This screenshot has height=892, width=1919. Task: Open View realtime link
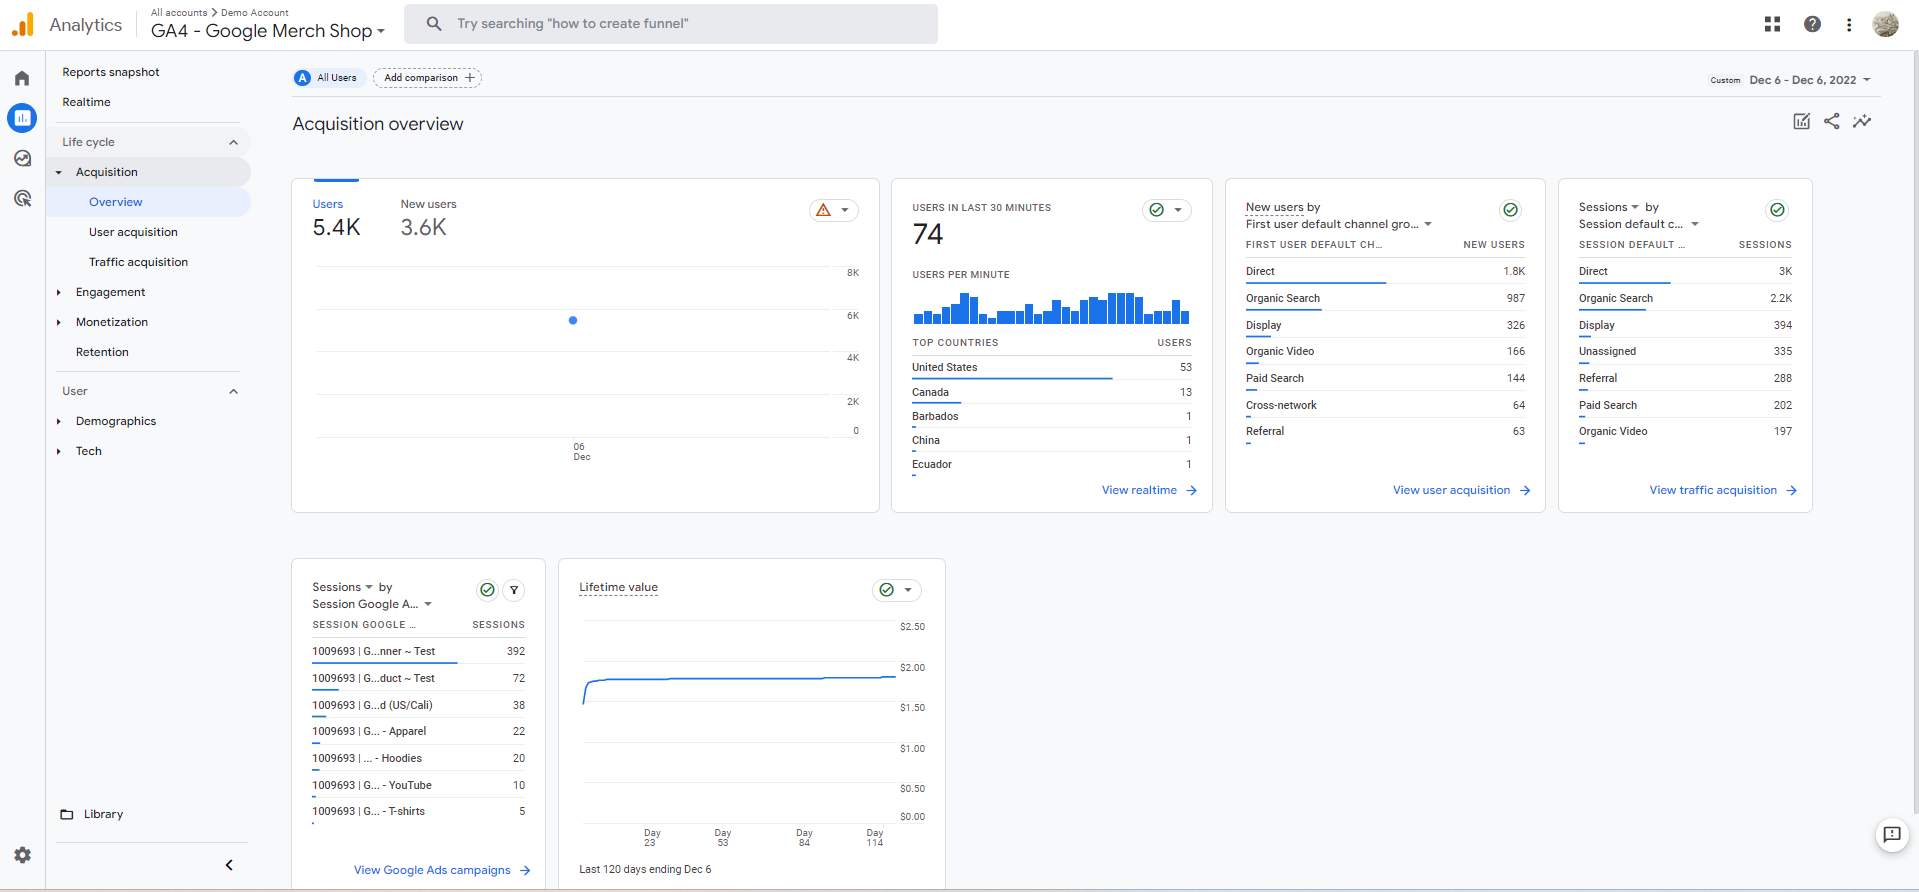click(x=1149, y=490)
